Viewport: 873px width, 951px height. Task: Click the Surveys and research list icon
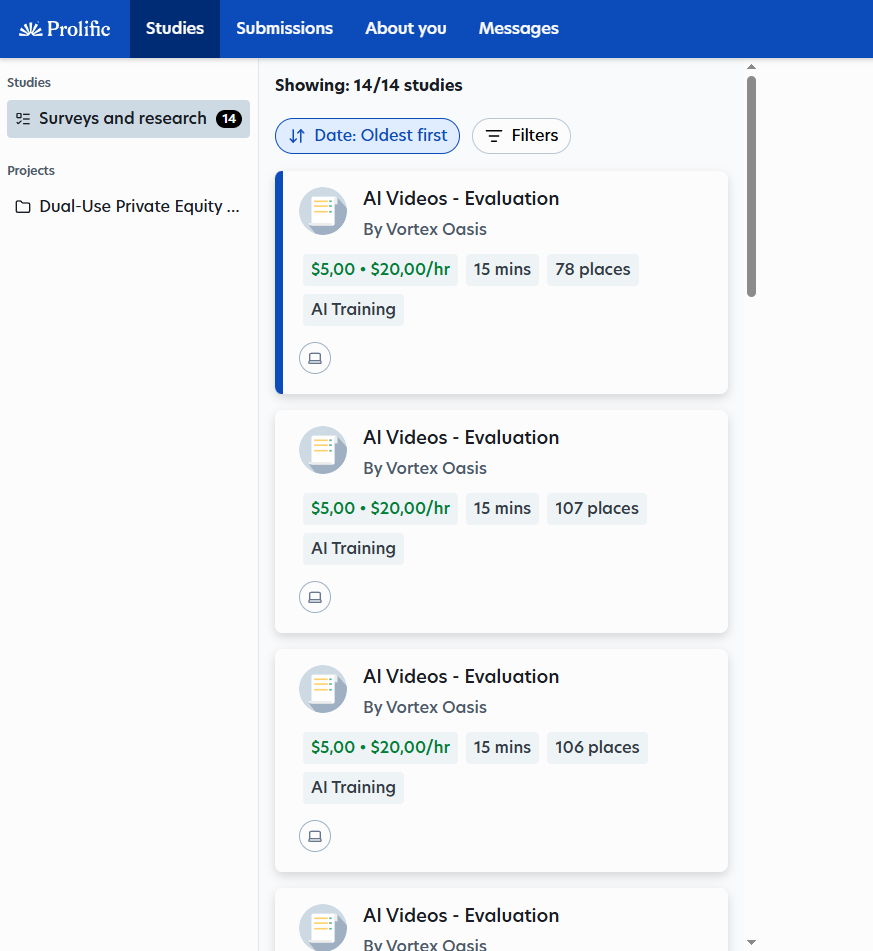pyautogui.click(x=23, y=119)
